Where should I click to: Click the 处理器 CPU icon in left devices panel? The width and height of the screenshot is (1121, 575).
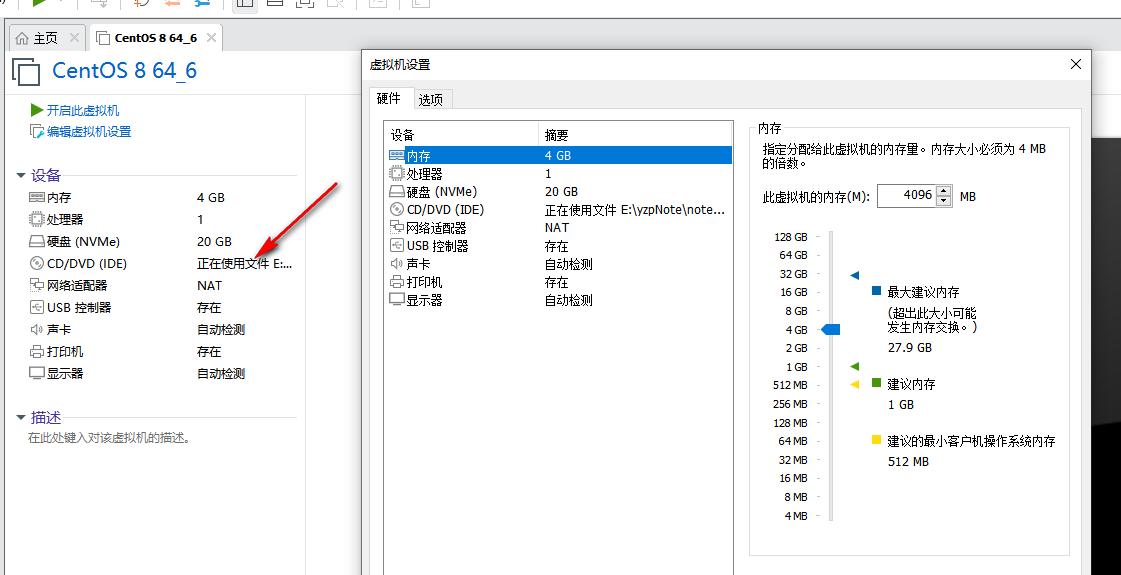[x=36, y=220]
